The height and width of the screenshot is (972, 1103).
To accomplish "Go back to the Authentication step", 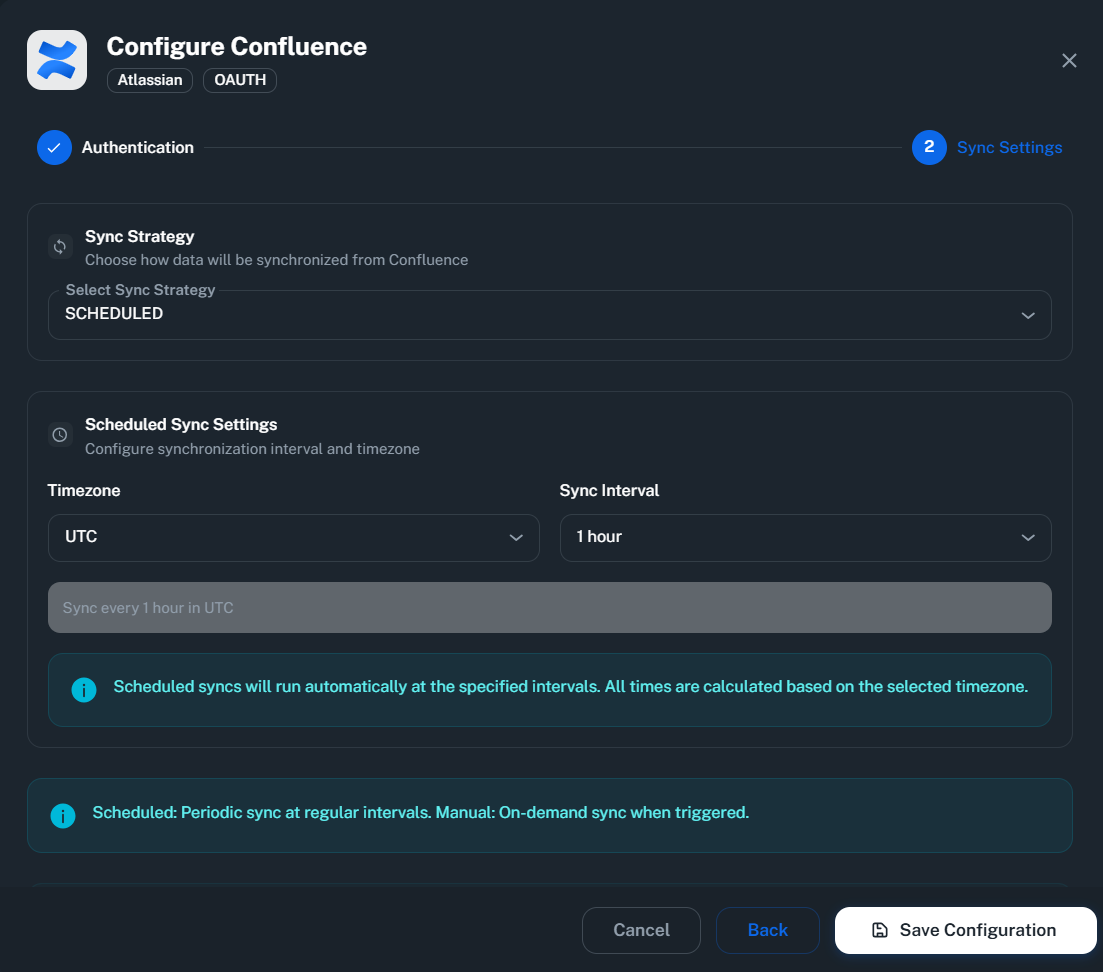I will [137, 147].
